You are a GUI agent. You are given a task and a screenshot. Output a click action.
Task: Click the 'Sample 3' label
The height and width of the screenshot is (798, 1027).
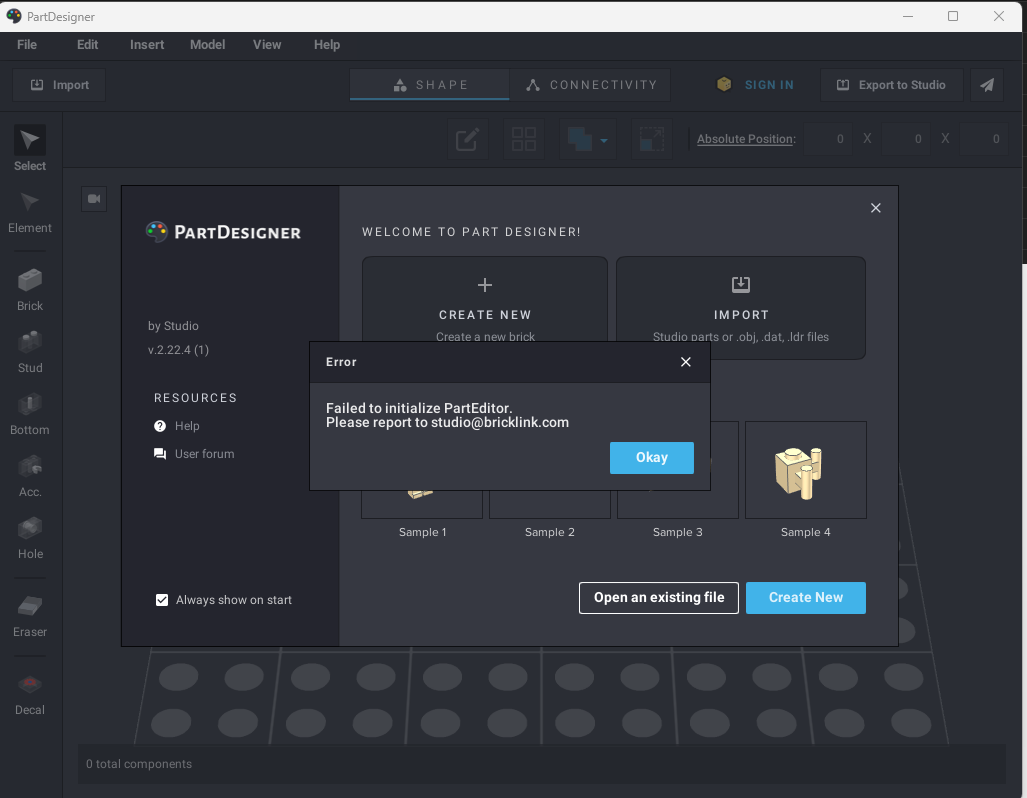pyautogui.click(x=677, y=532)
